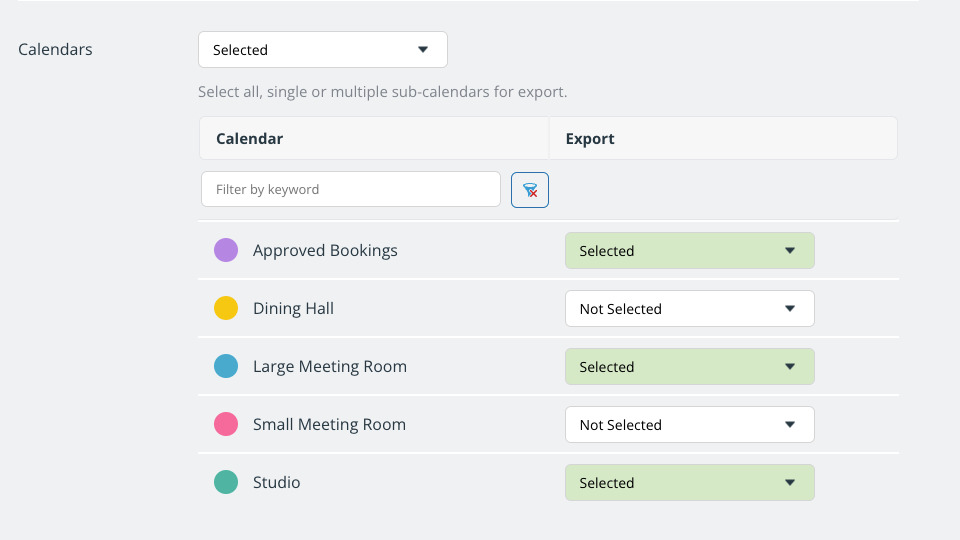960x540 pixels.
Task: Open Small Meeting Room export dropdown
Action: pos(689,424)
